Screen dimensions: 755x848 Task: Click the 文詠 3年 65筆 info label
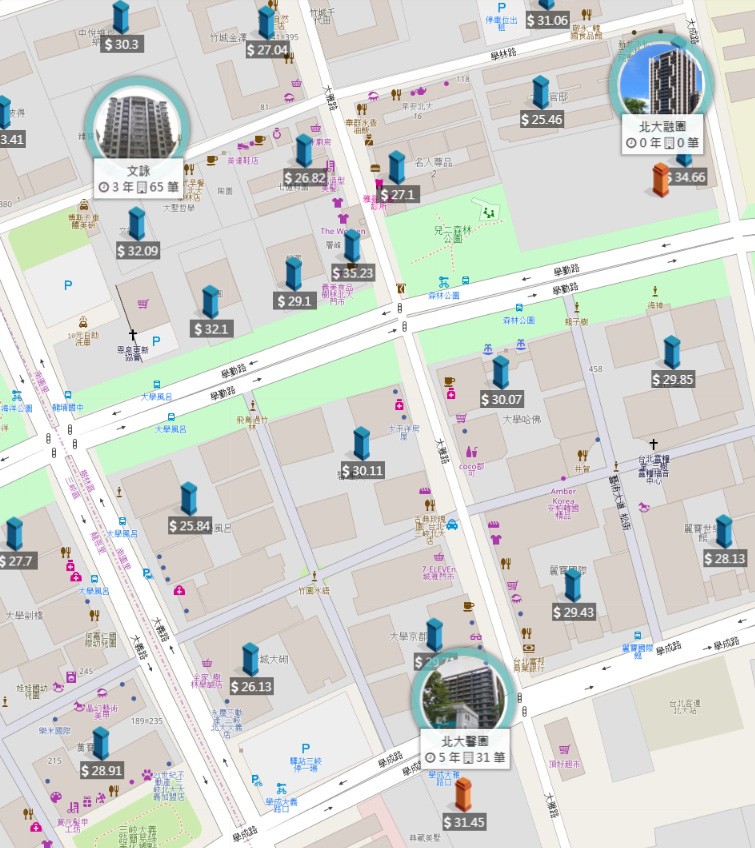pyautogui.click(x=138, y=179)
